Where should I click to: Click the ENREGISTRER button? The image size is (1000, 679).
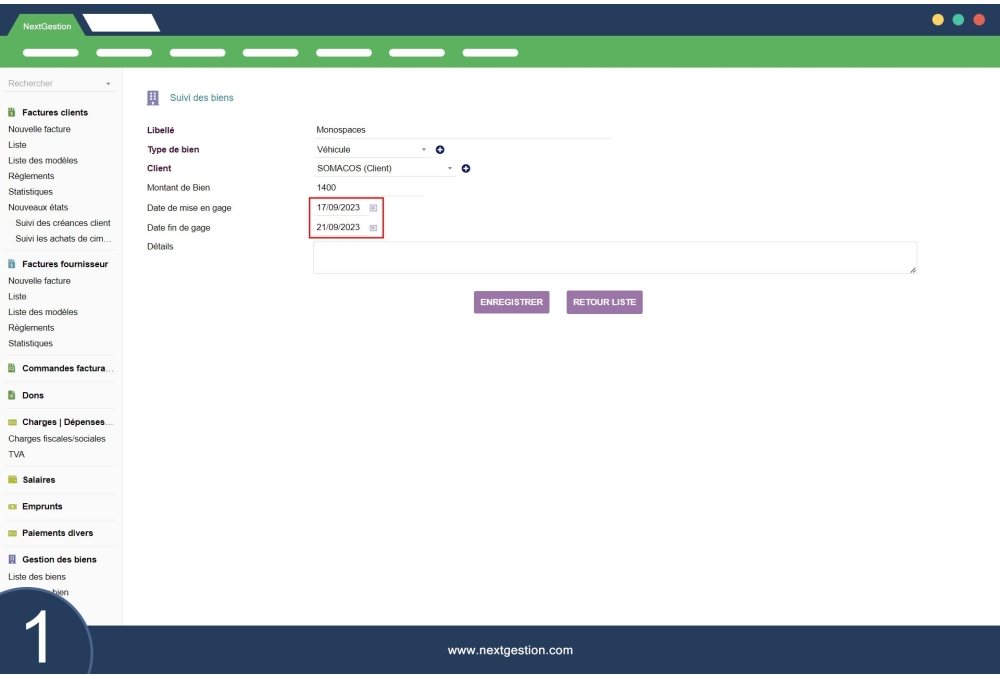(x=513, y=301)
